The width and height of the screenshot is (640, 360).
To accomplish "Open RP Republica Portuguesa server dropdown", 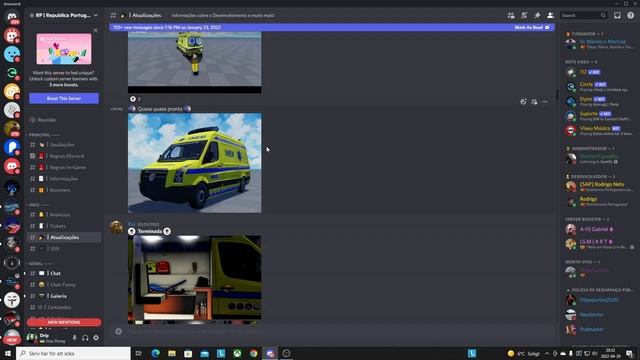I will point(64,16).
